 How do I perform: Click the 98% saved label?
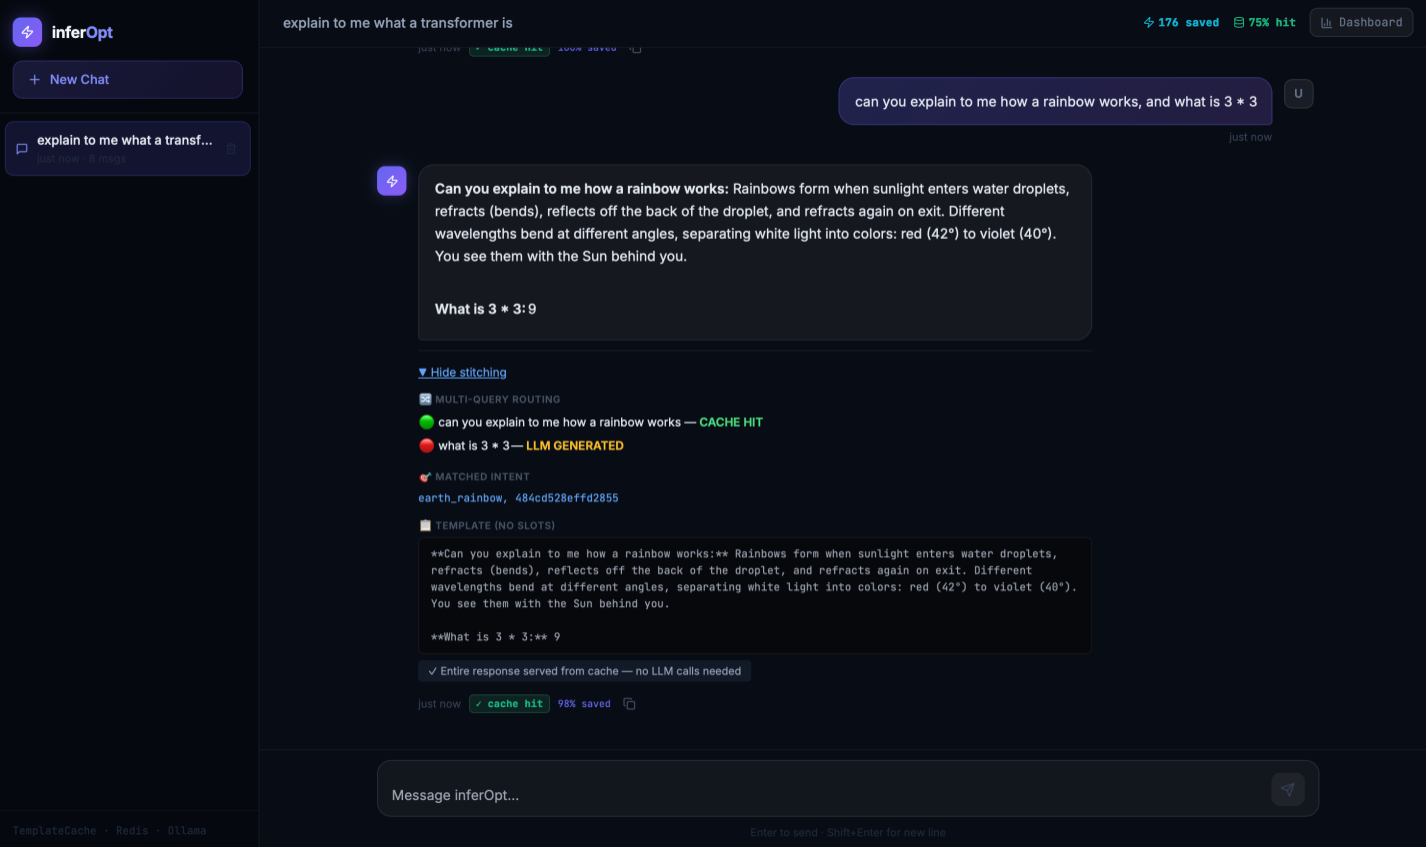pos(584,704)
